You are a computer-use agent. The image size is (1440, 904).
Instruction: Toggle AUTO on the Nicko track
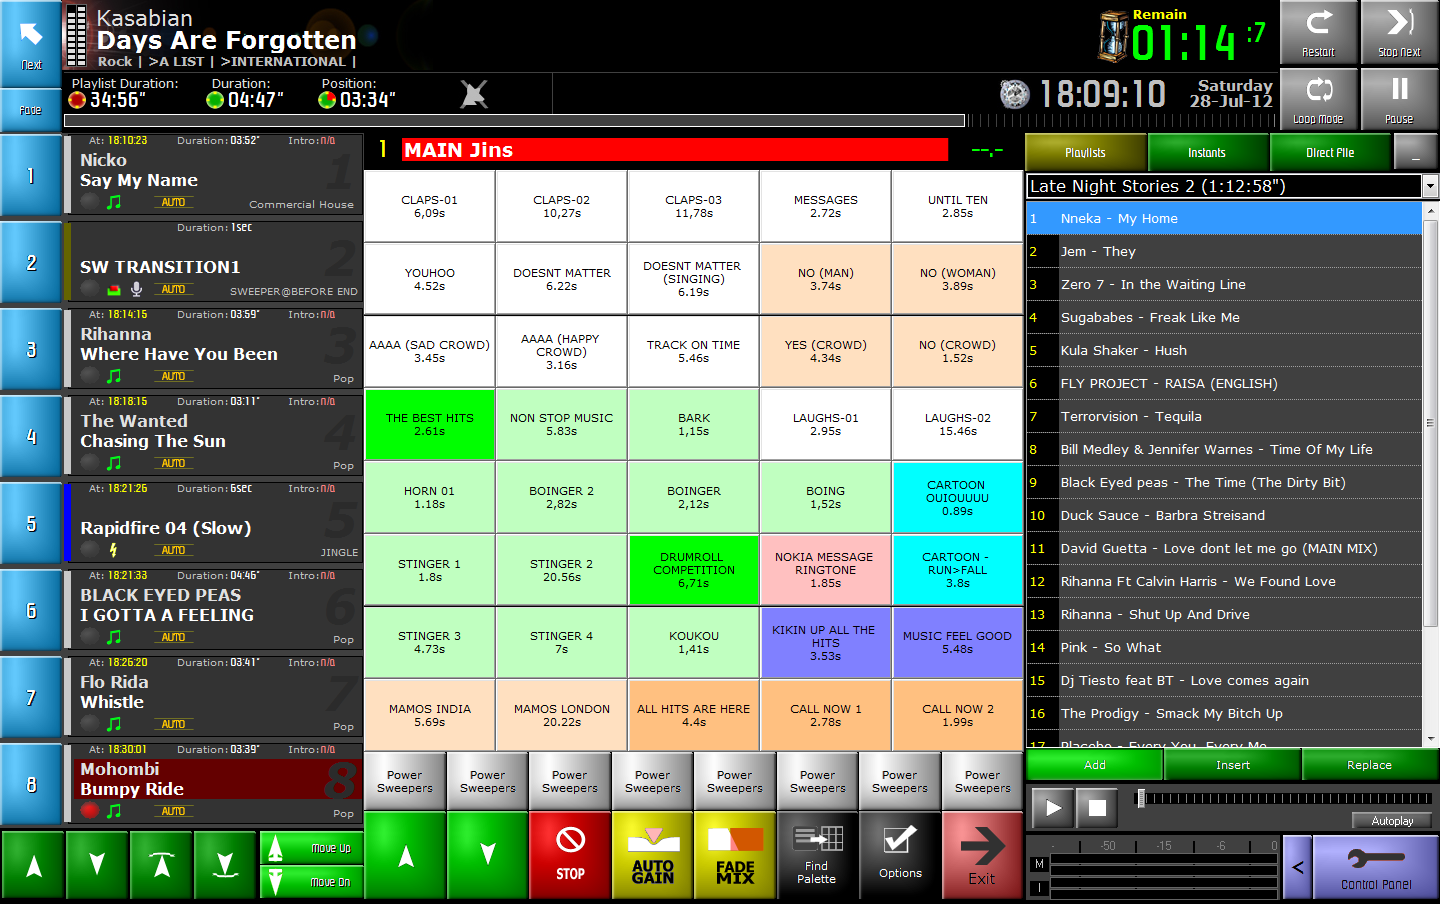[173, 202]
